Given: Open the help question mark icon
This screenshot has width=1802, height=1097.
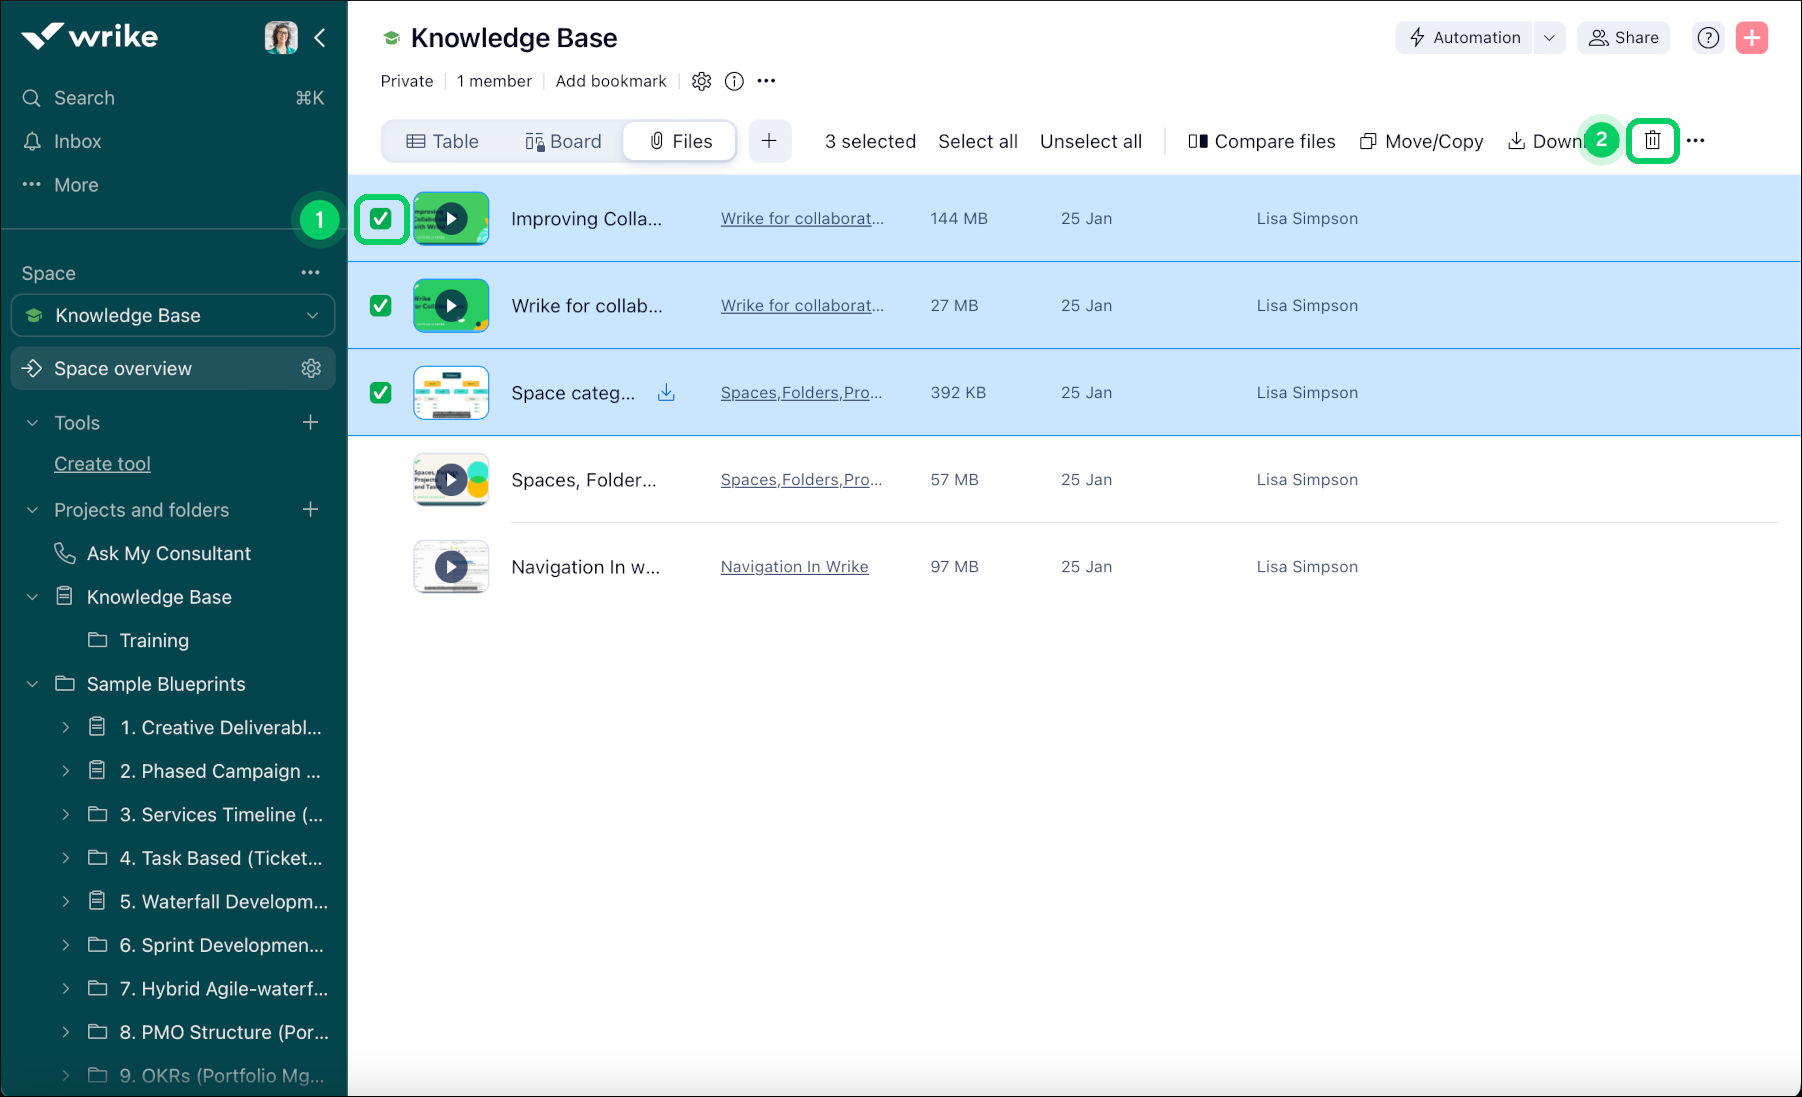Looking at the screenshot, I should 1708,38.
